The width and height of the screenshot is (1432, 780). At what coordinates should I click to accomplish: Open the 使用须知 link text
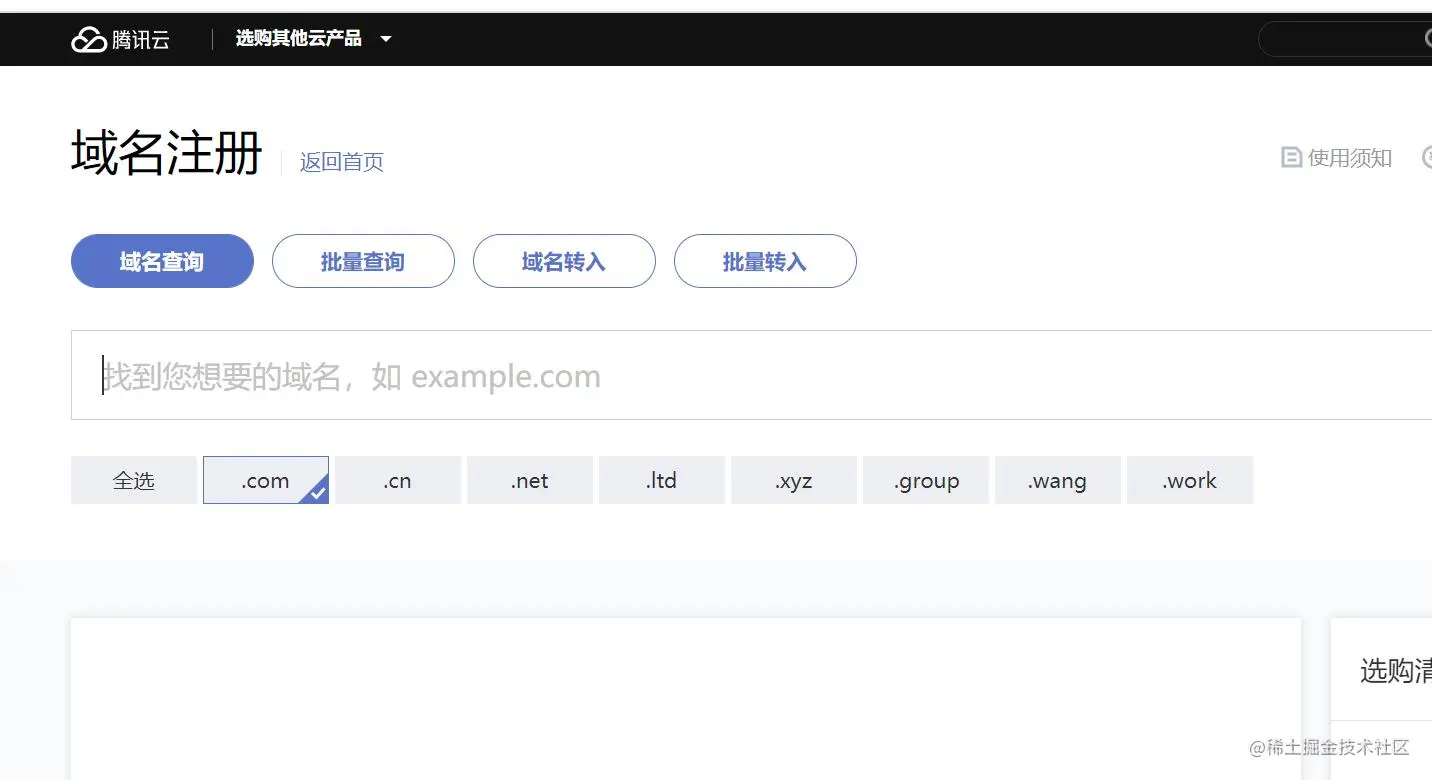[1350, 158]
